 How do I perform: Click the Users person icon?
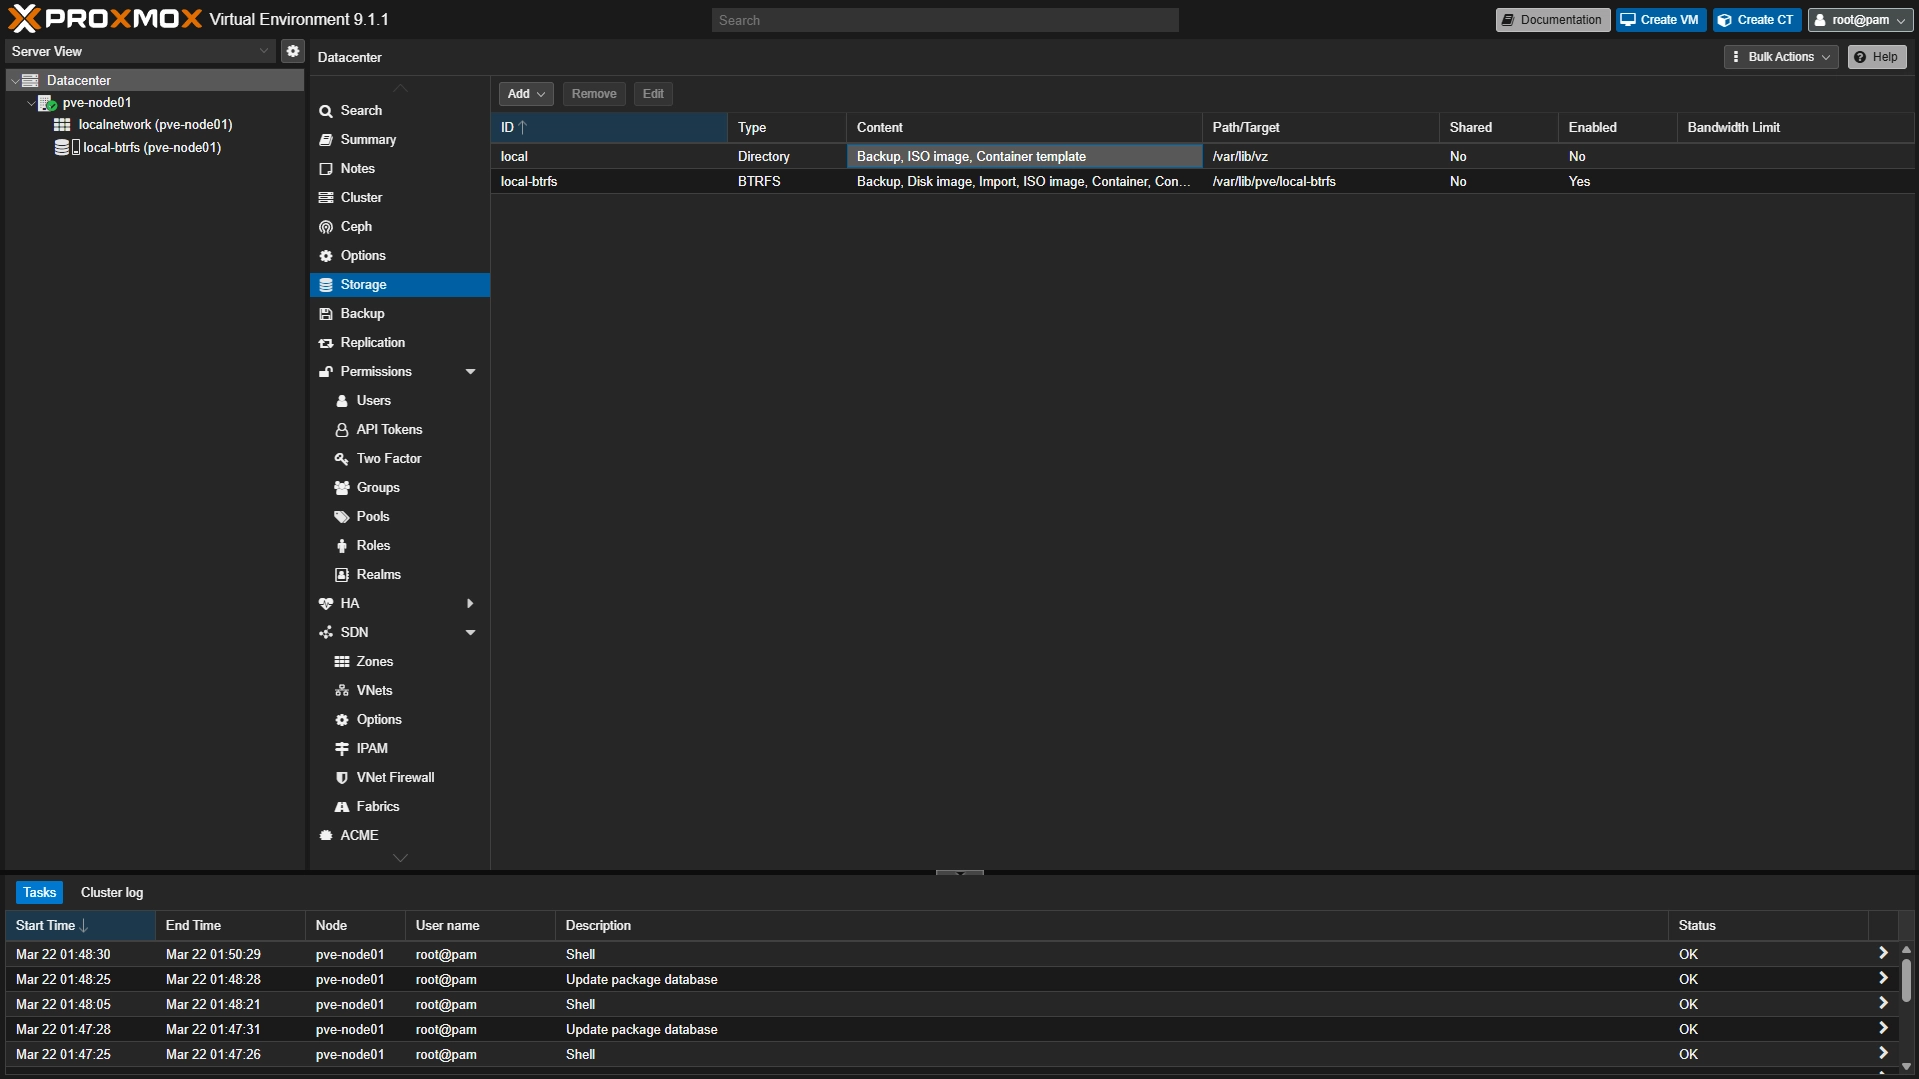coord(342,401)
